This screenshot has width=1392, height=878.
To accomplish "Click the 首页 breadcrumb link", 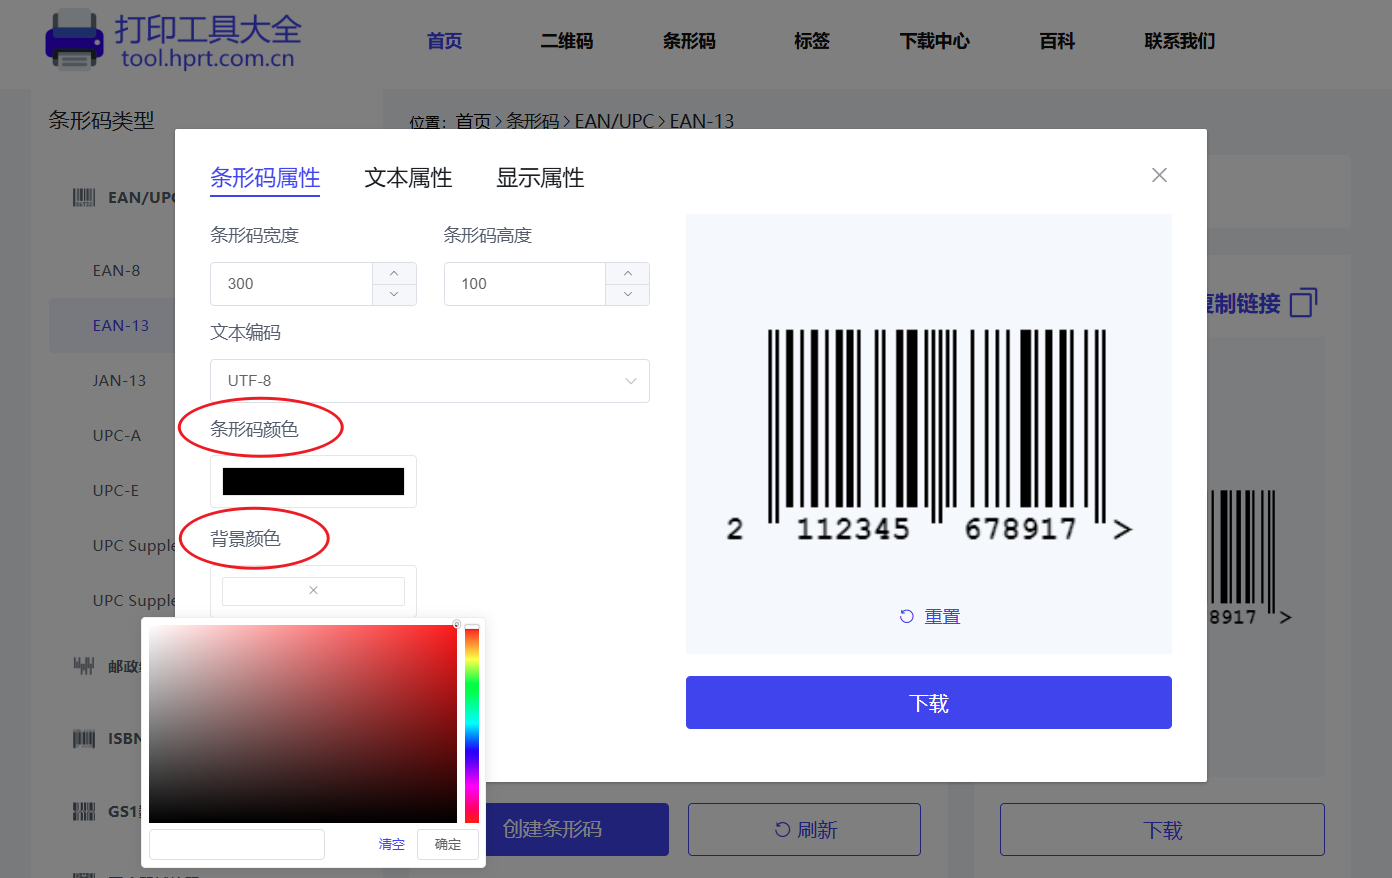I will click(x=473, y=121).
